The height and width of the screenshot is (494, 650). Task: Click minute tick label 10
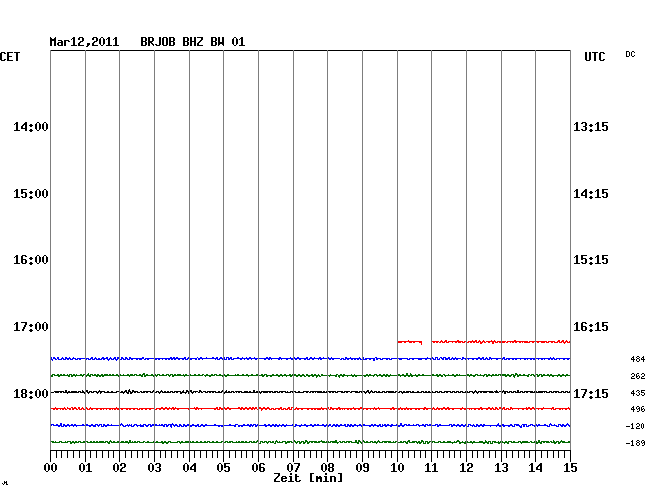[397, 468]
